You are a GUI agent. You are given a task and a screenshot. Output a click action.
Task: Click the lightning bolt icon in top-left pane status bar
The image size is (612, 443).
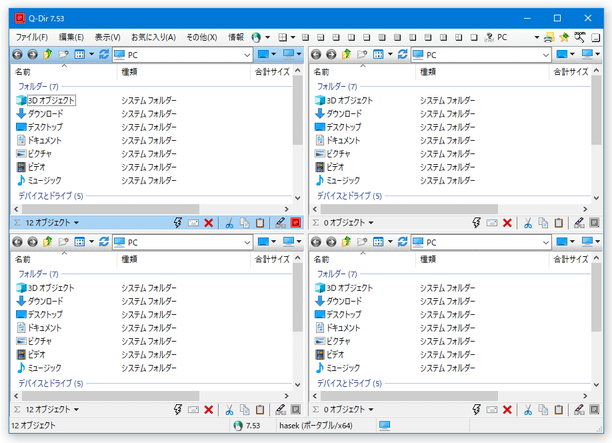point(178,223)
